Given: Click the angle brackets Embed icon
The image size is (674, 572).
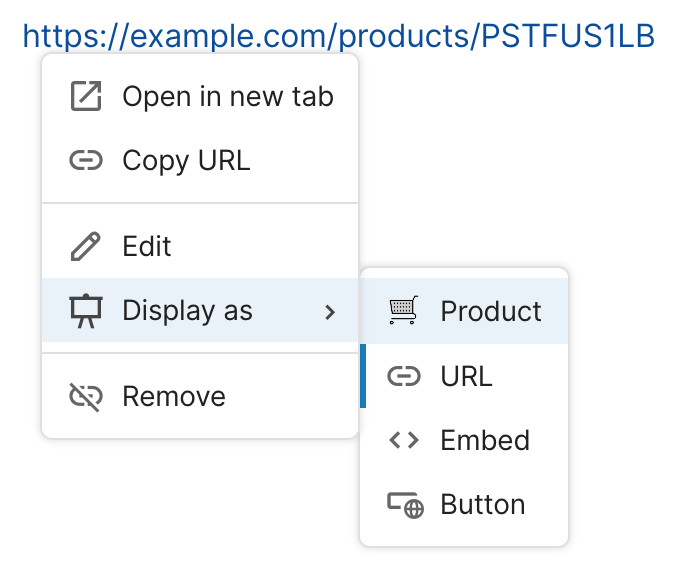Looking at the screenshot, I should pos(404,440).
